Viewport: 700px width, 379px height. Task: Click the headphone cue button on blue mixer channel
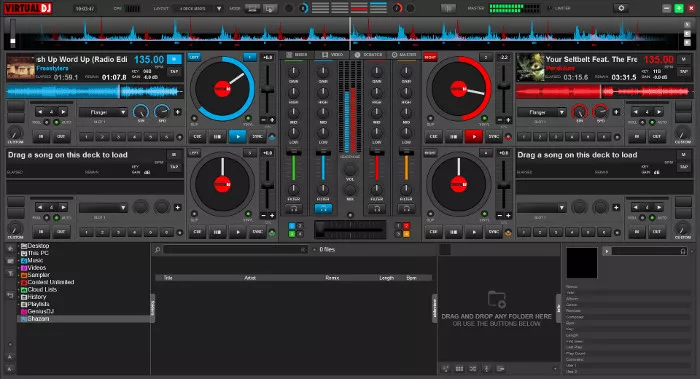pos(323,208)
